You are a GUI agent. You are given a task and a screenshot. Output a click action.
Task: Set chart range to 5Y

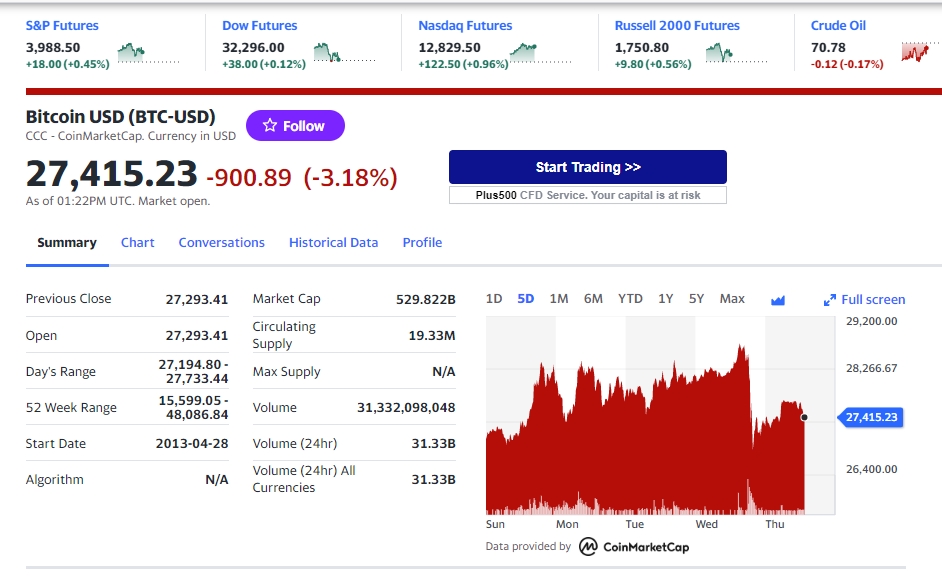pos(696,299)
